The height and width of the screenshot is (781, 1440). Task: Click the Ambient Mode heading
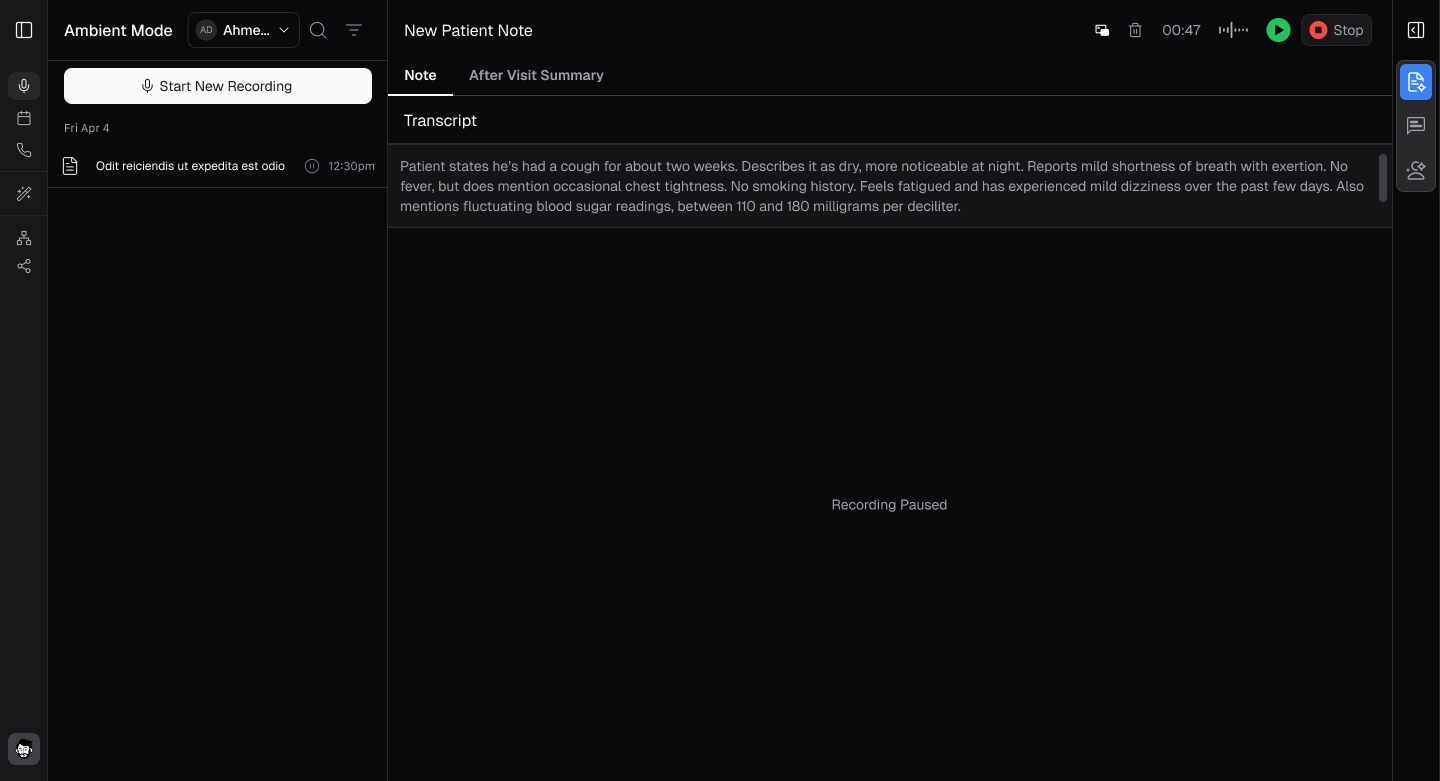click(118, 30)
